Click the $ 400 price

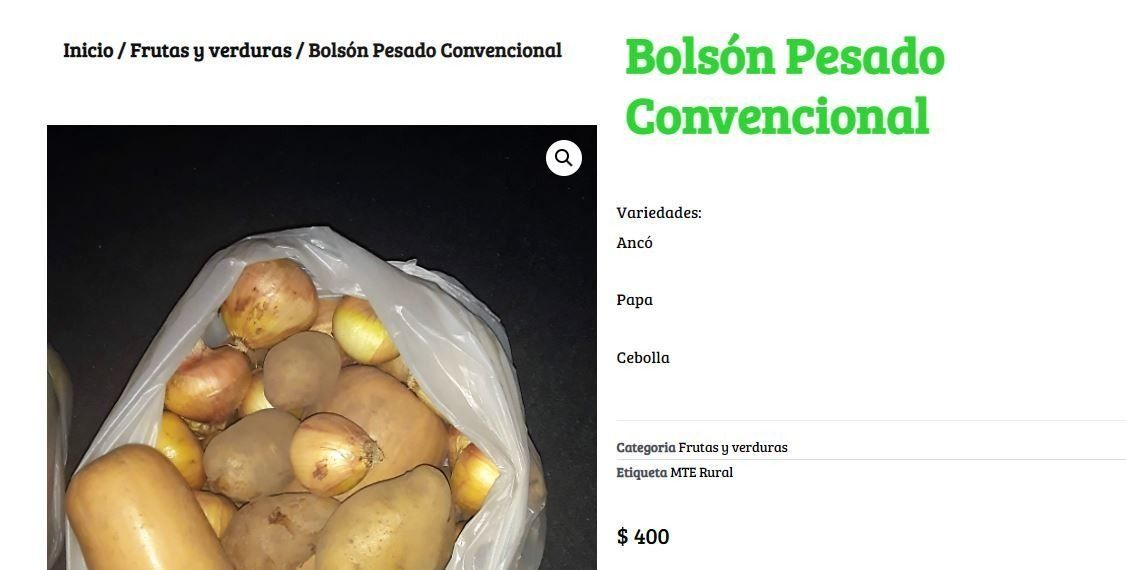coord(643,536)
